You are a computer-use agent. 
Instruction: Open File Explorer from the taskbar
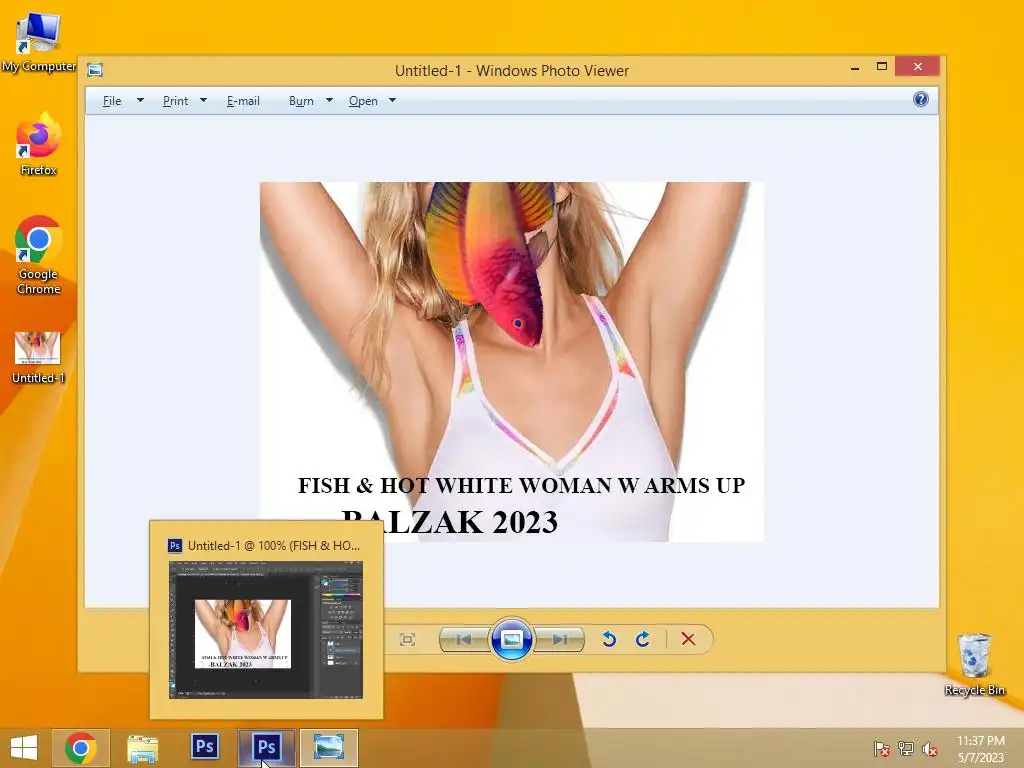point(142,748)
